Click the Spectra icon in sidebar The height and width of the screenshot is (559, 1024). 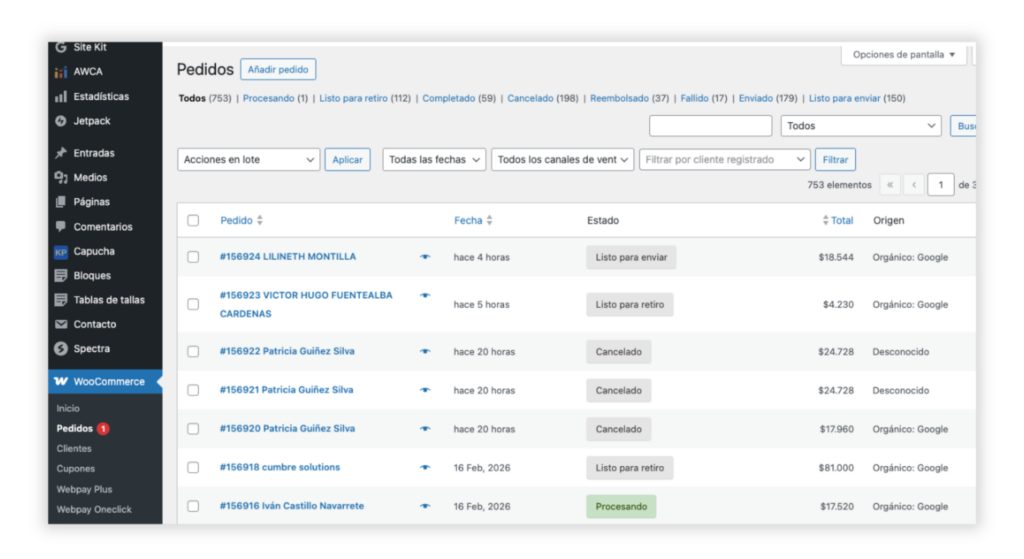tap(62, 349)
